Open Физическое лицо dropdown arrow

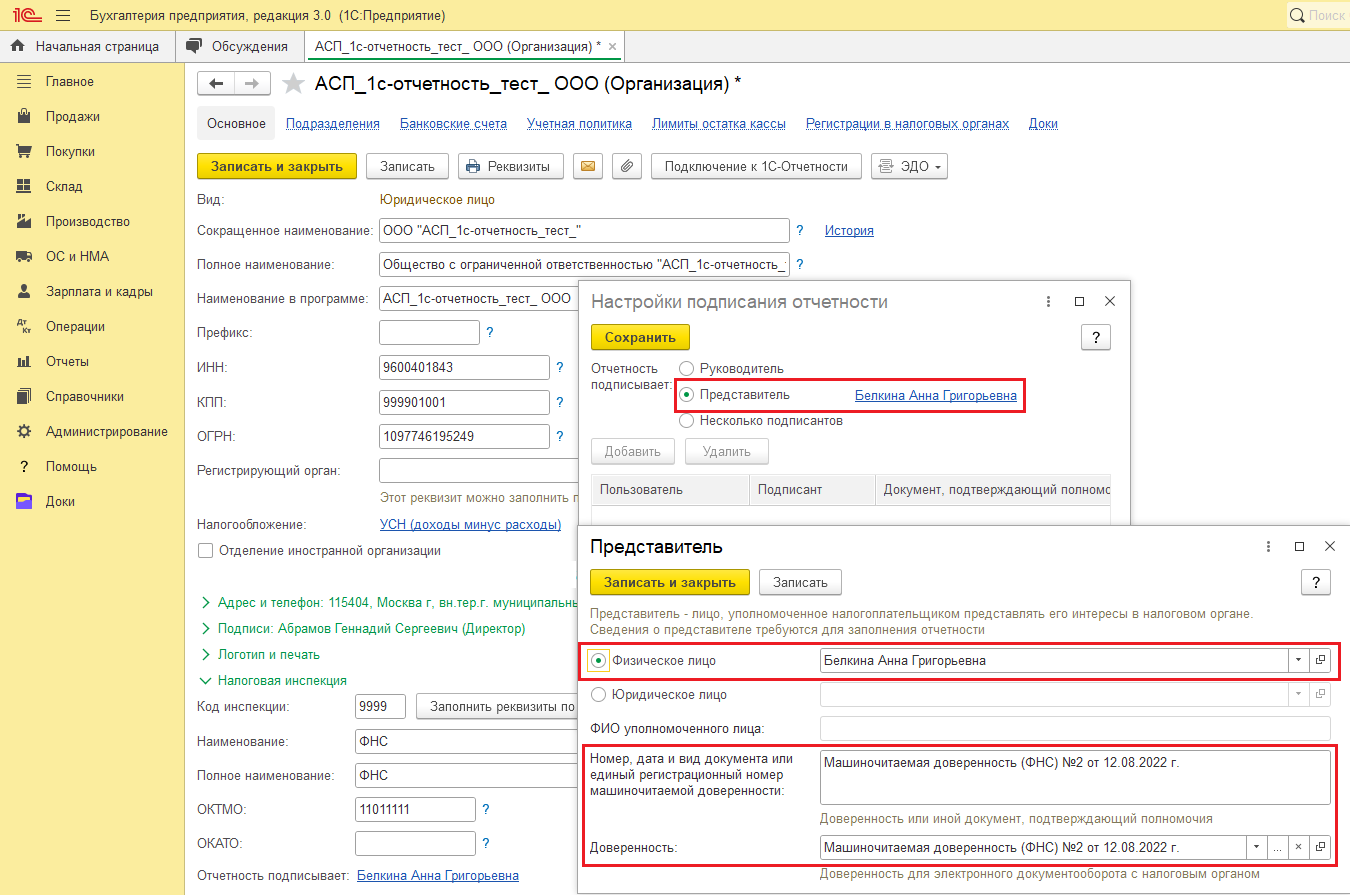[x=1298, y=661]
